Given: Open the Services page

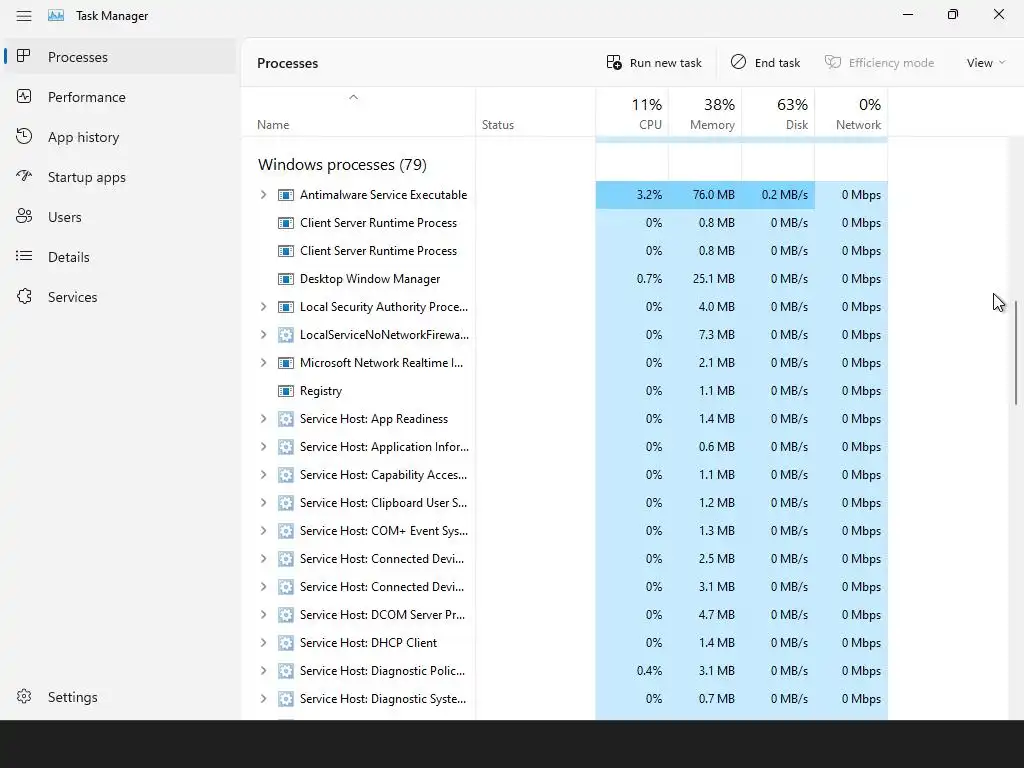Looking at the screenshot, I should click(120, 297).
